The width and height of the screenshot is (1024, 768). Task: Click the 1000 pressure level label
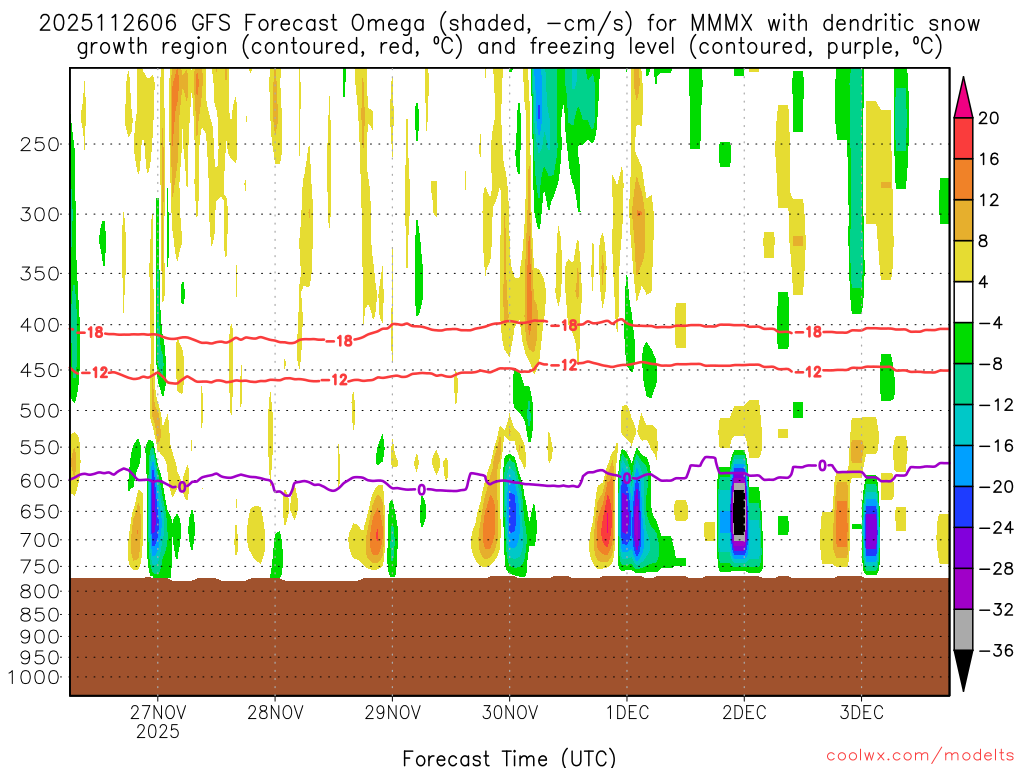(36, 677)
